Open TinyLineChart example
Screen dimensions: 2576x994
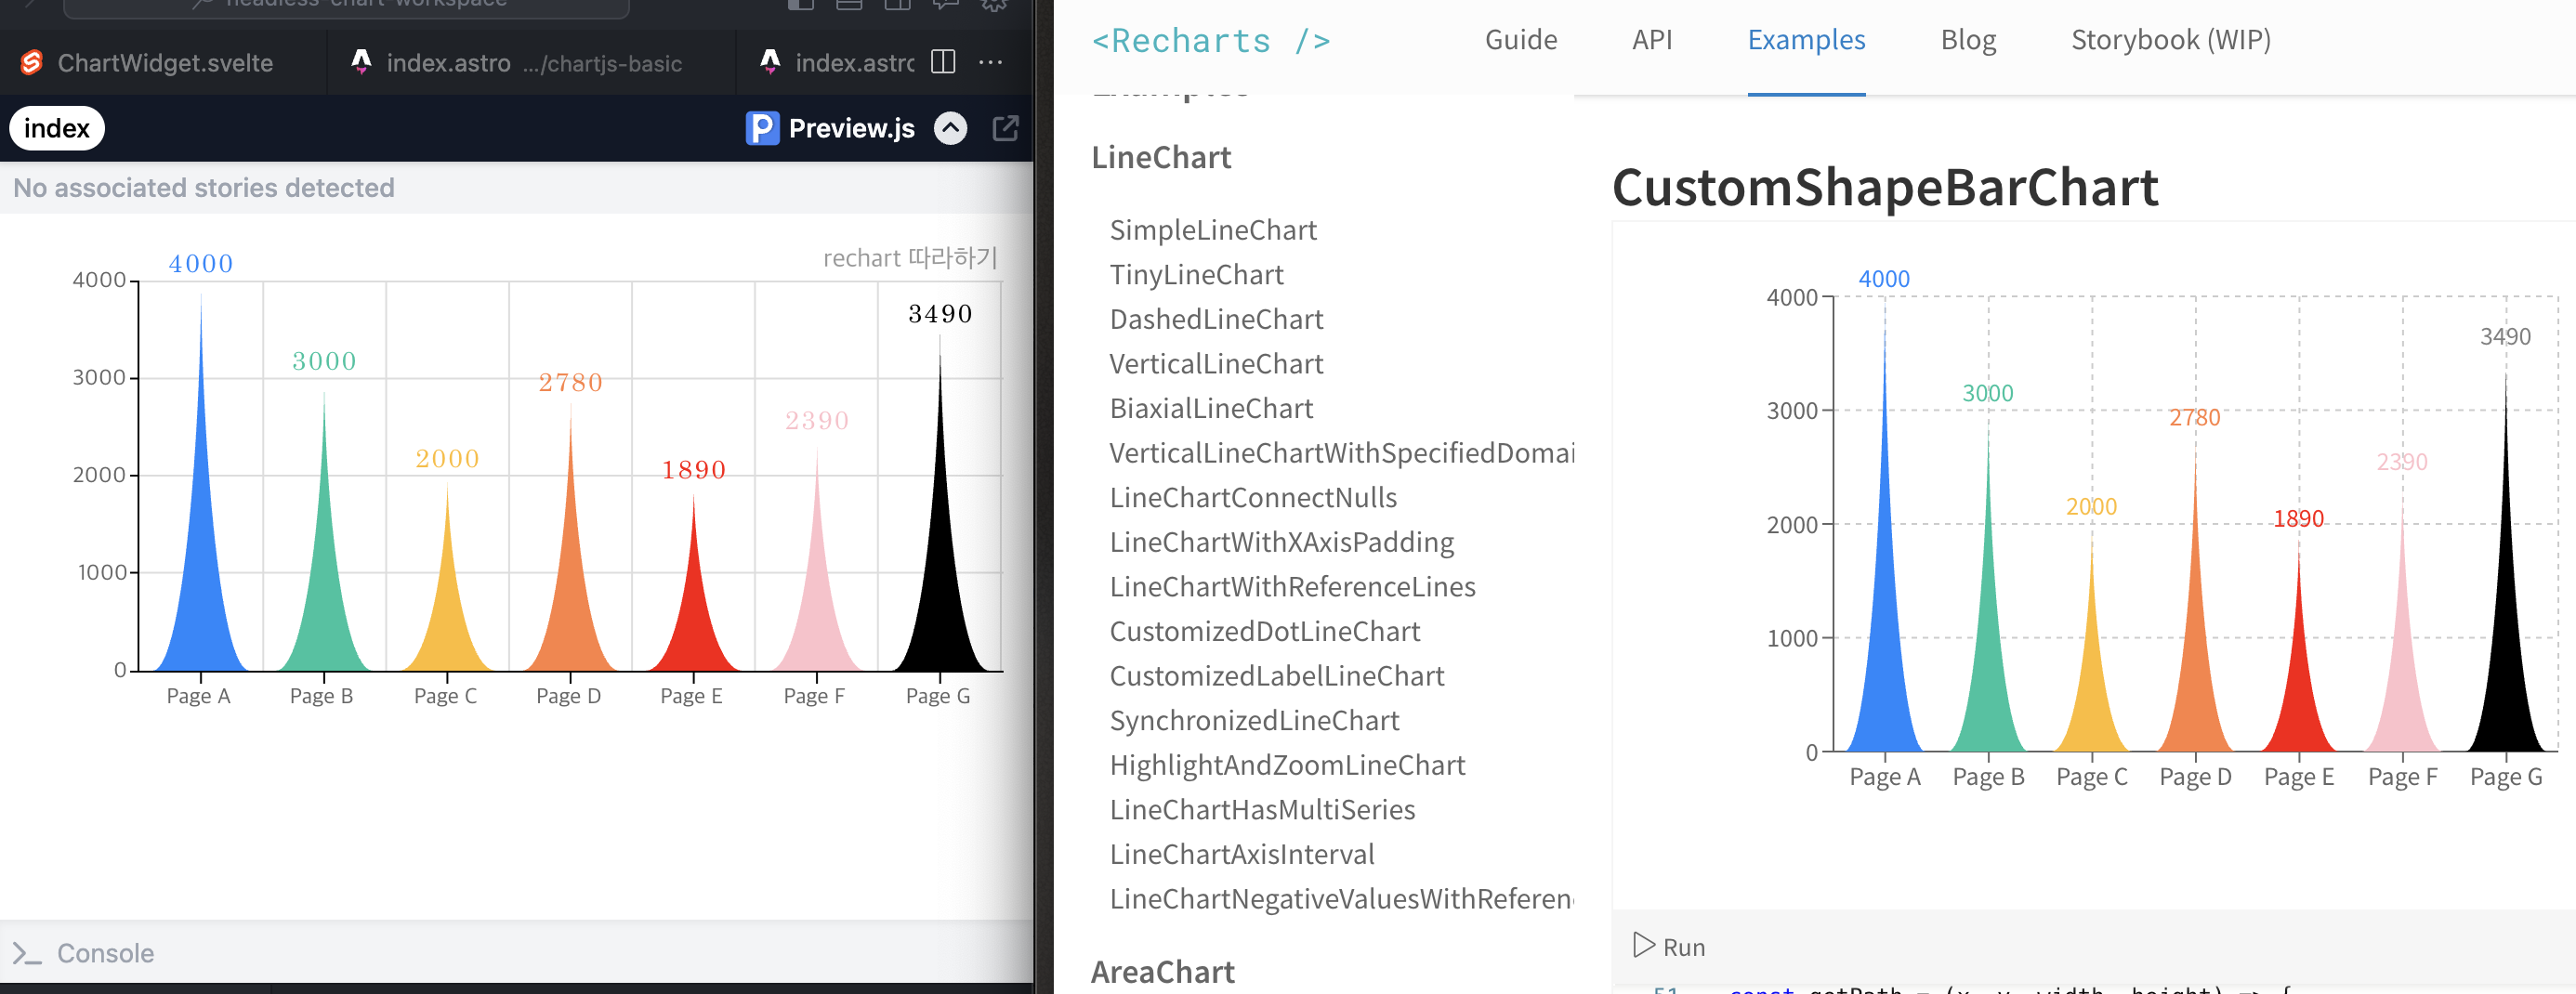[1196, 275]
